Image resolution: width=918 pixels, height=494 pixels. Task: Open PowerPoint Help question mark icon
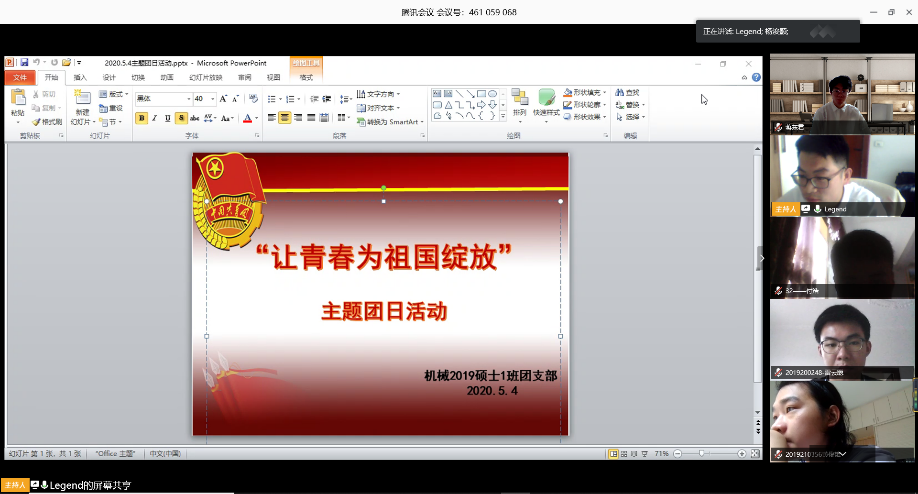point(756,77)
